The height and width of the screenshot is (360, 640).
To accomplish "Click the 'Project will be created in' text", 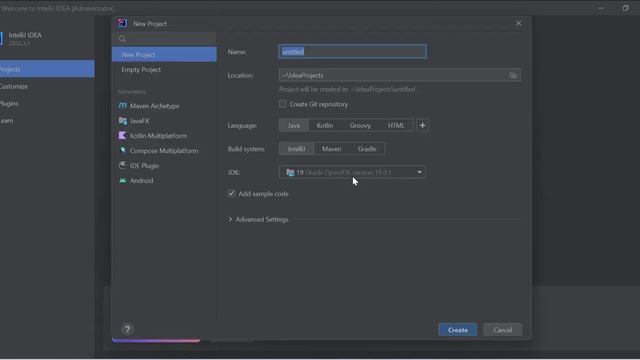I will (x=347, y=89).
